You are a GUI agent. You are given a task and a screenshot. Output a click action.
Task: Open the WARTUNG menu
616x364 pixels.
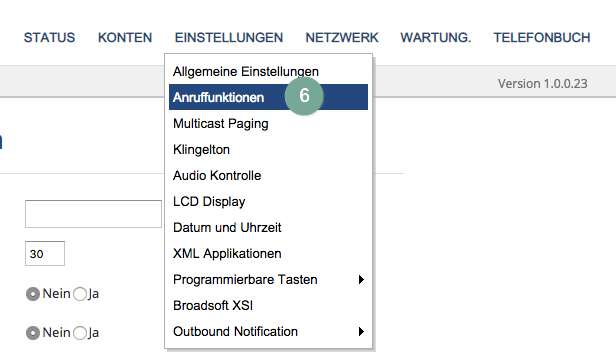435,38
